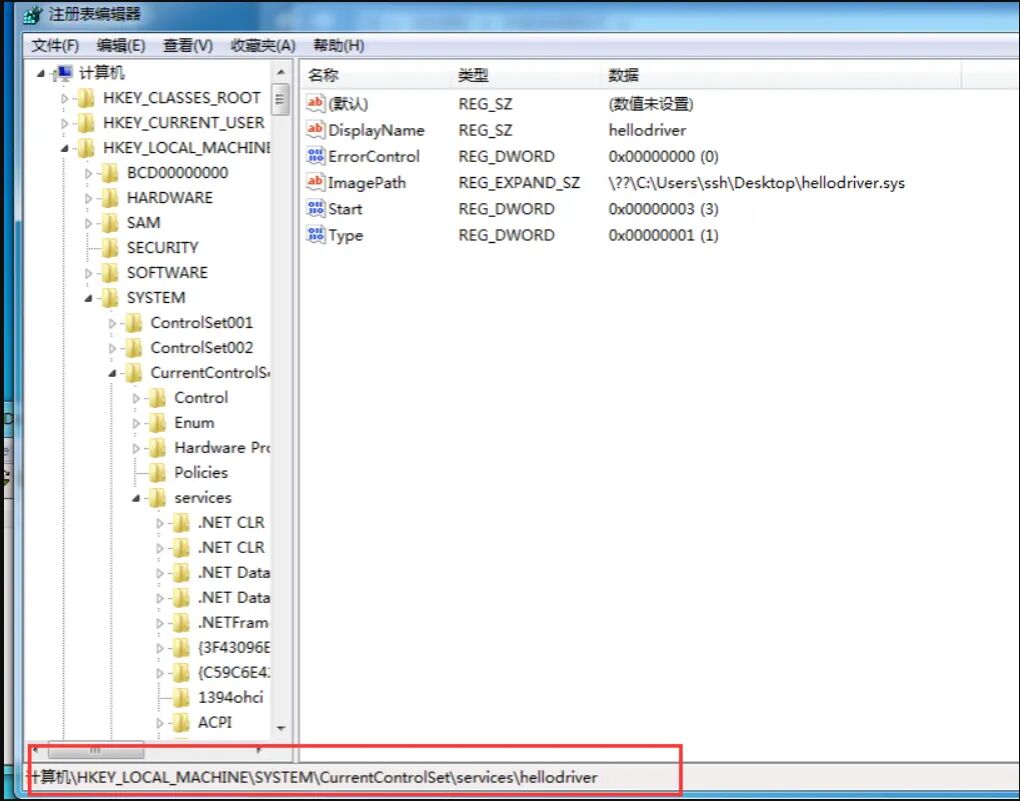
Task: Click the string icon of DisplayName value
Action: 315,129
